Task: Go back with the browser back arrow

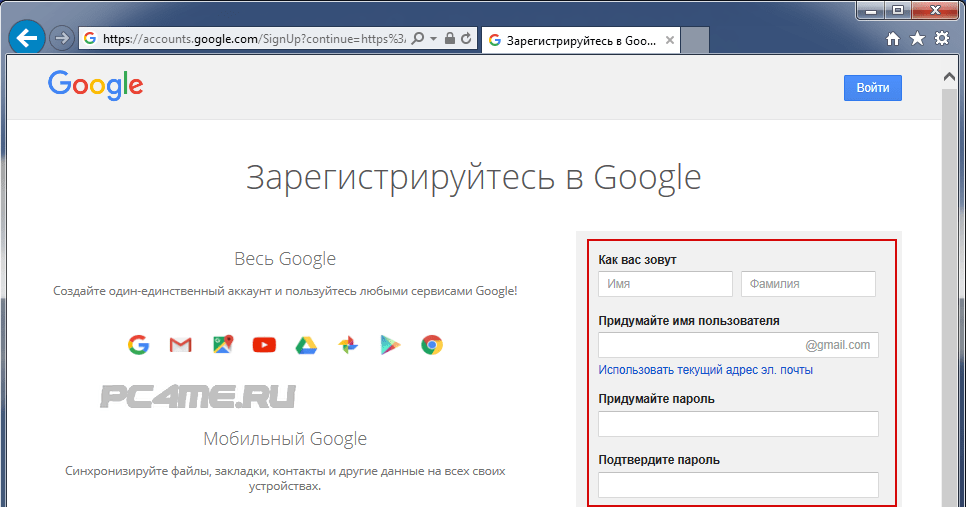Action: (x=26, y=38)
